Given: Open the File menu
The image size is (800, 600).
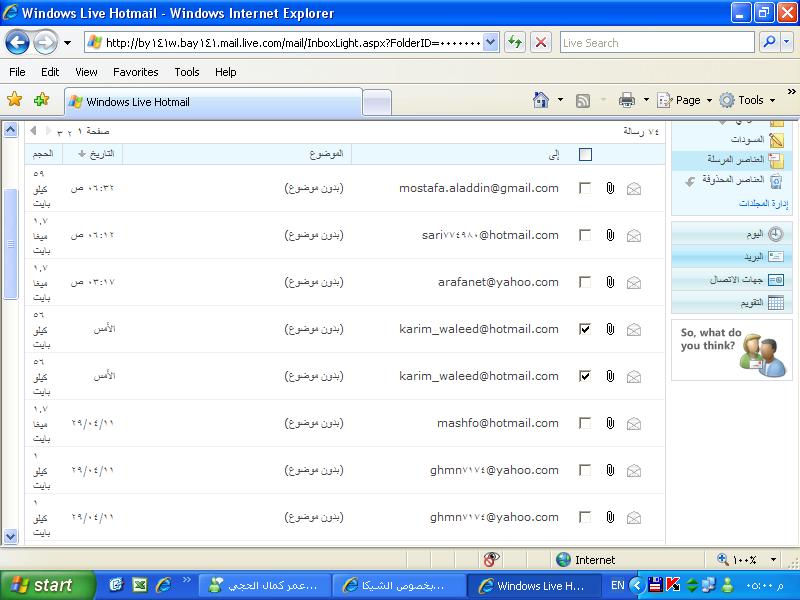Looking at the screenshot, I should click(17, 72).
